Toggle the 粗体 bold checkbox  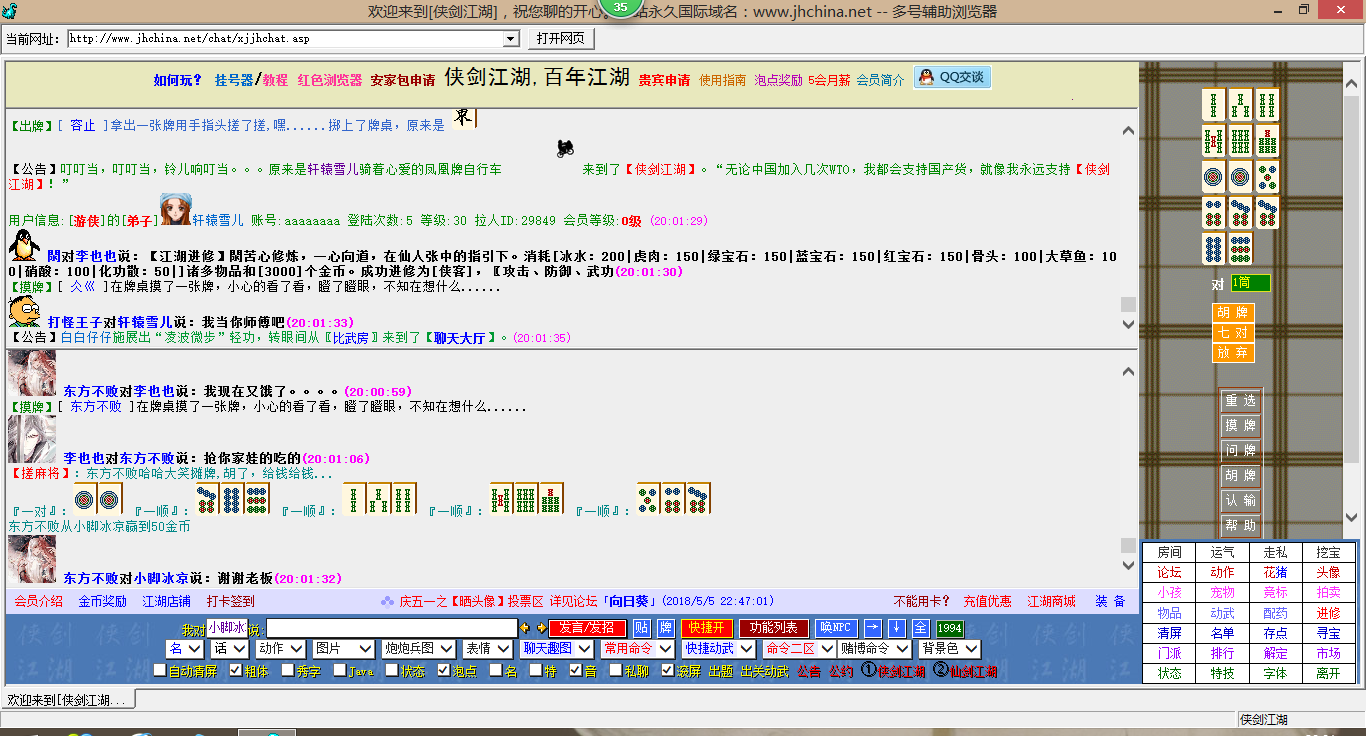point(236,671)
